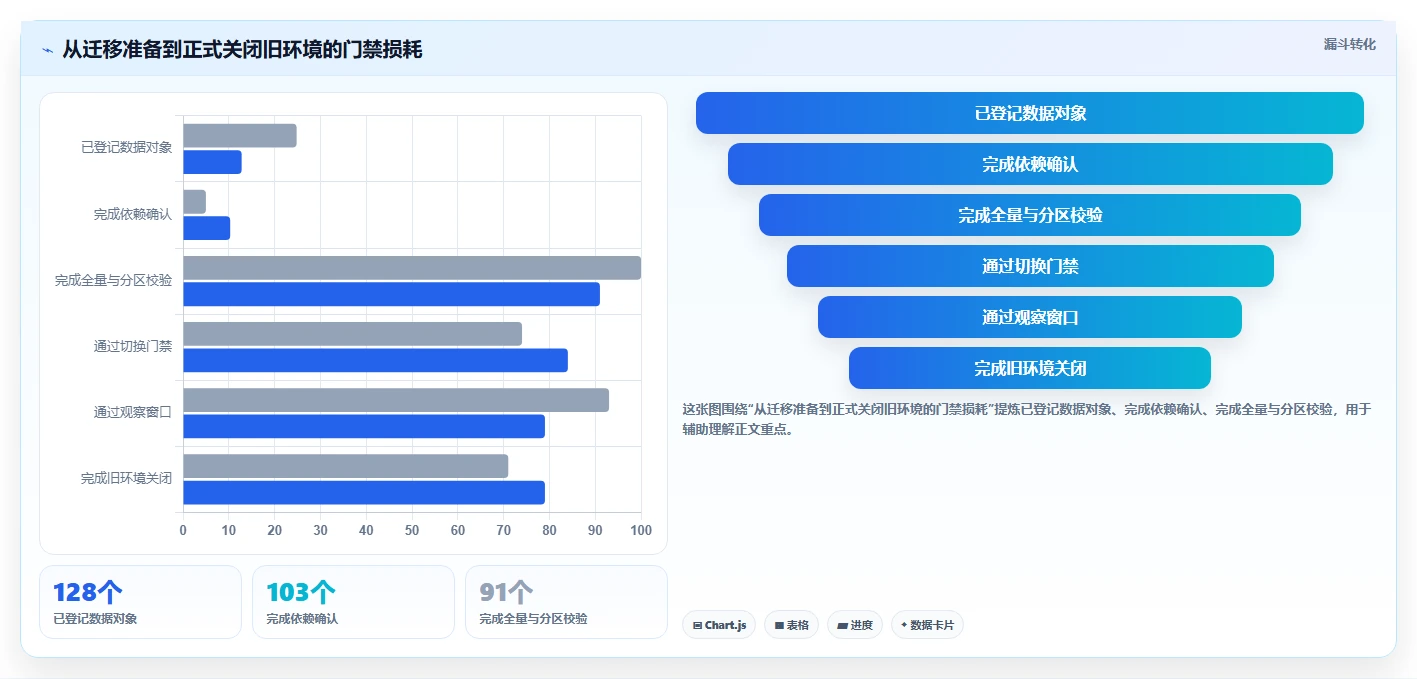Click gray bar for 已登记数据对象
This screenshot has width=1417, height=679.
click(240, 136)
